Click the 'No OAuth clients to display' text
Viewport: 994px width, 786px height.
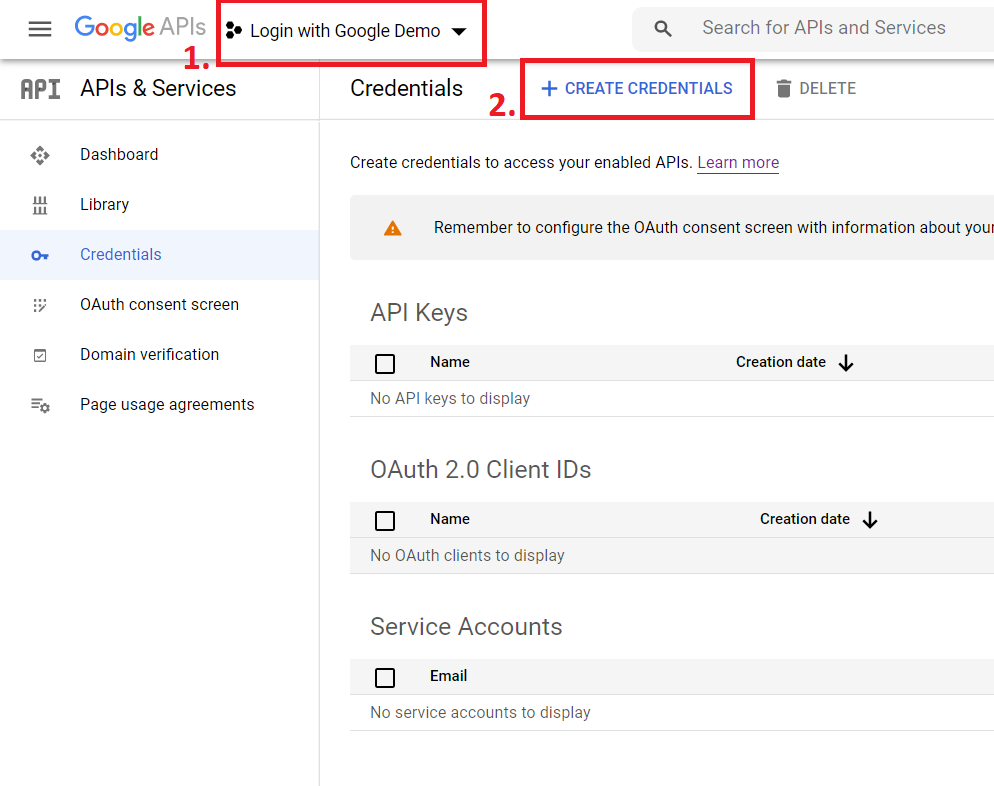467,556
